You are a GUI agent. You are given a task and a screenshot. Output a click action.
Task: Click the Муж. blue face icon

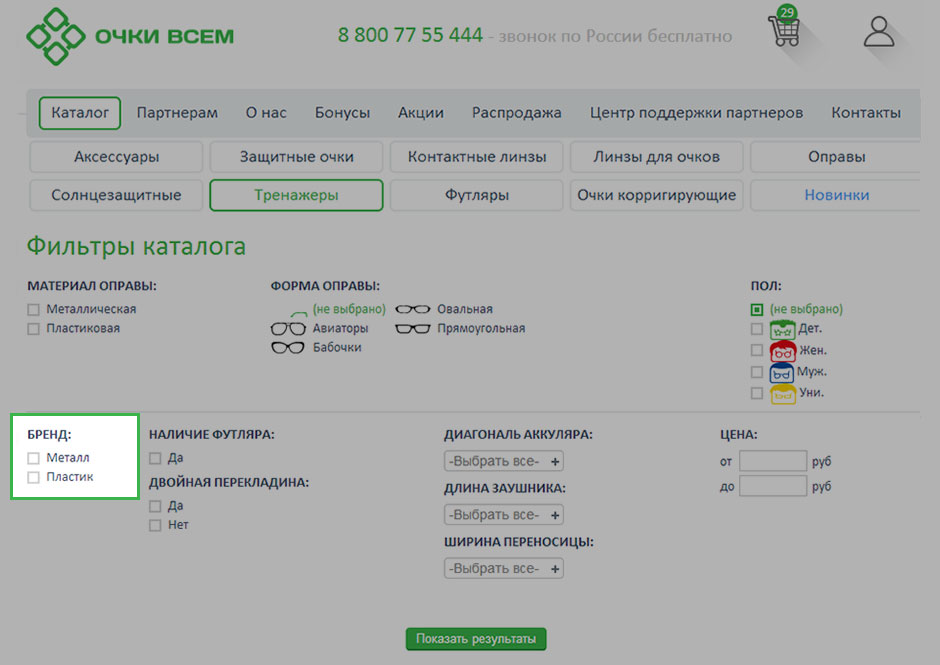click(782, 373)
